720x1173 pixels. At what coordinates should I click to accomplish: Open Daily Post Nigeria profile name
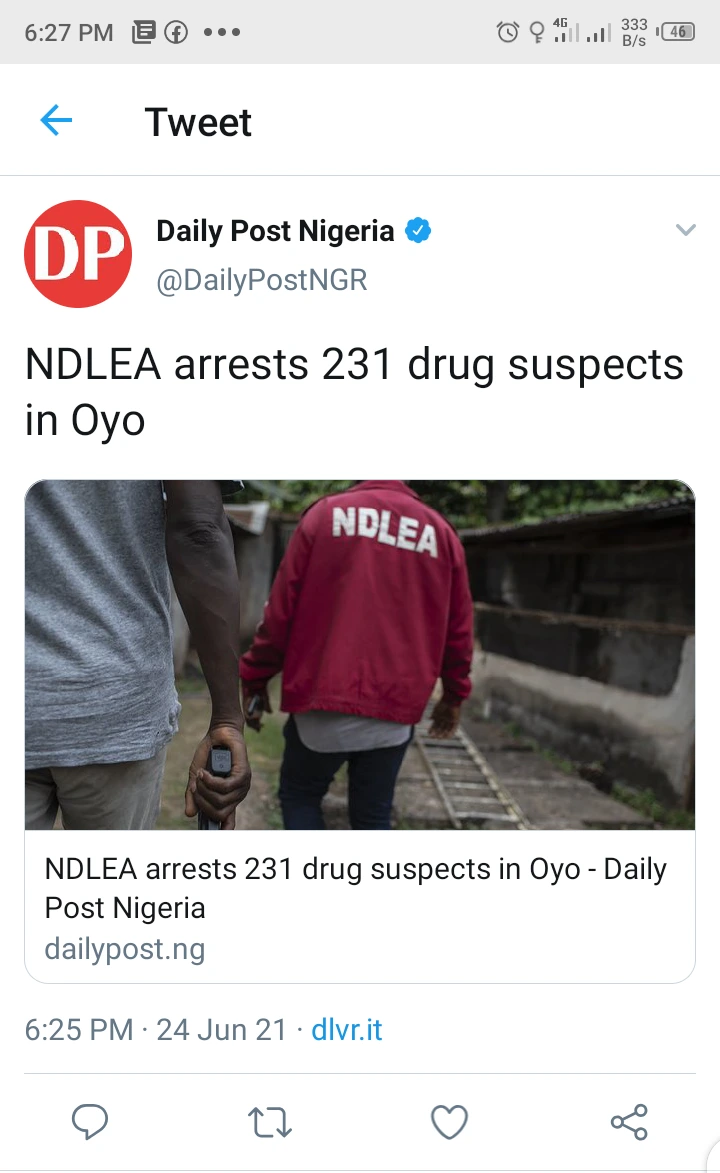coord(275,231)
